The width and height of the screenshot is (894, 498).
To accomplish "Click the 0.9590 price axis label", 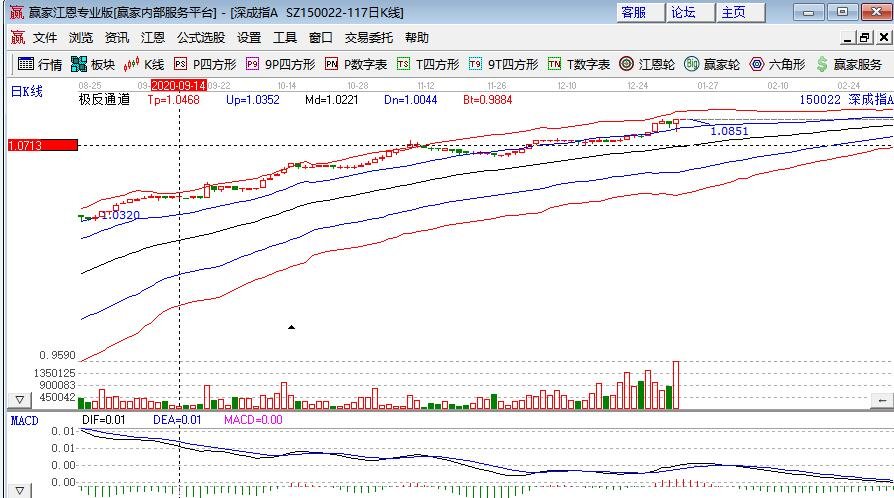I will coord(58,355).
